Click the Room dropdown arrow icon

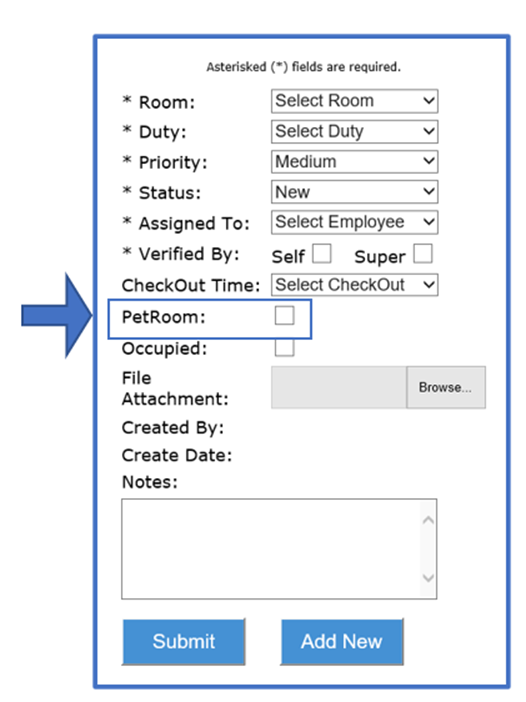(429, 100)
